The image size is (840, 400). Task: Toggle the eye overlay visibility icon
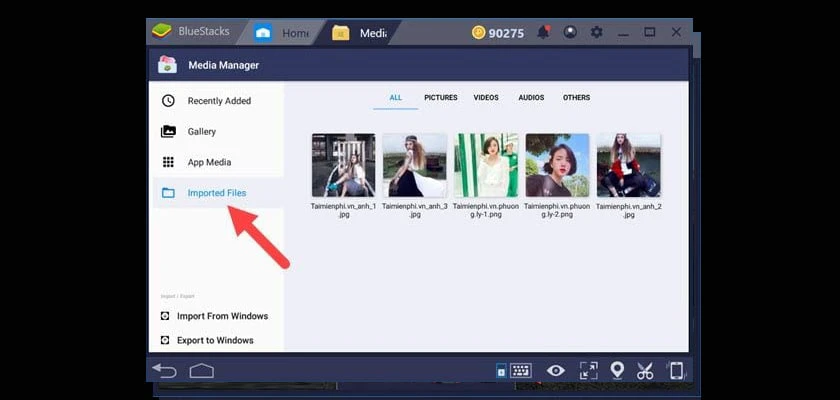point(556,371)
